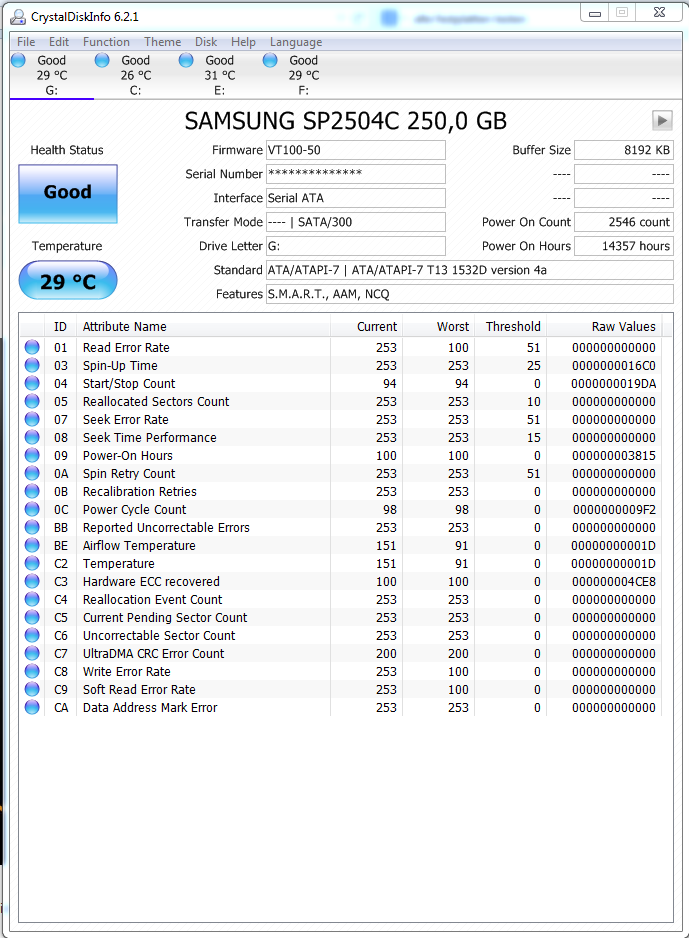Open the Edit menu
Screen dimensions: 689x938
pos(59,42)
